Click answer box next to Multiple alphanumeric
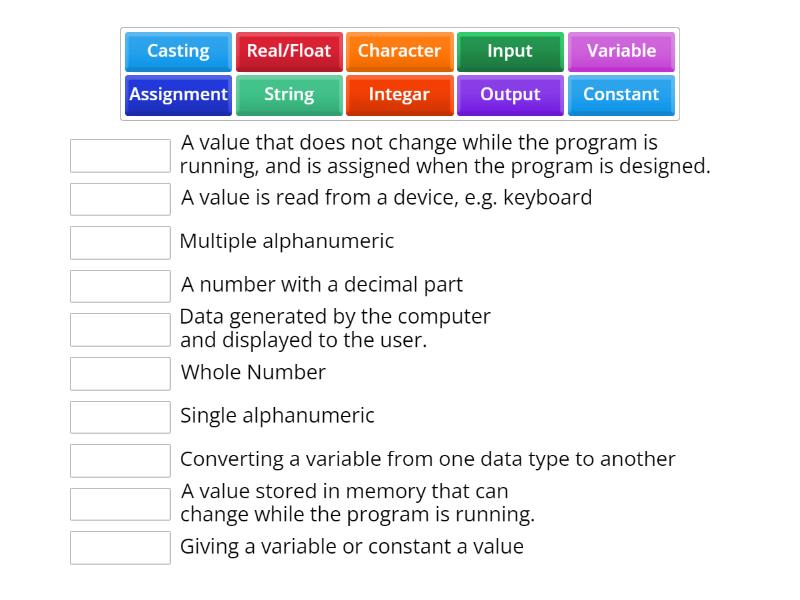The image size is (800, 600). coord(120,242)
